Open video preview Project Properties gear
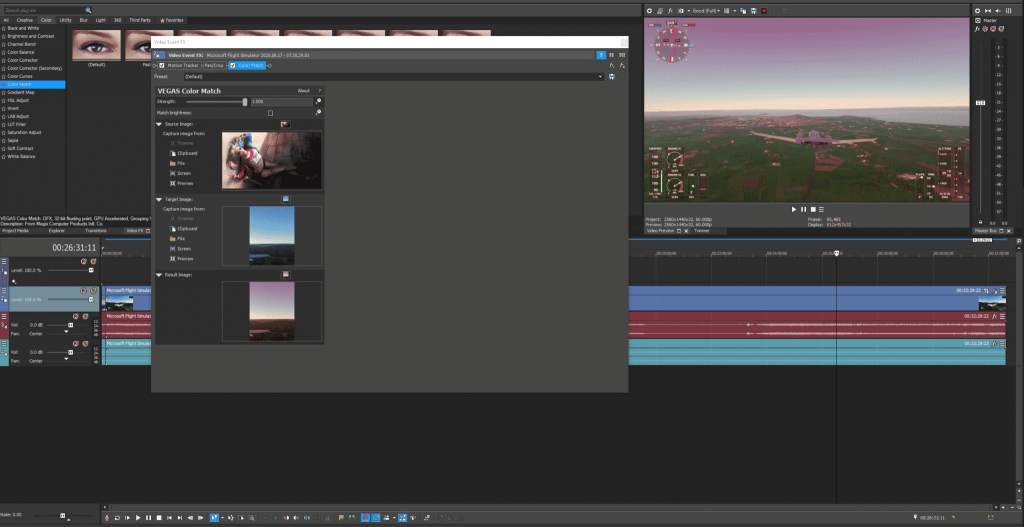Image resolution: width=1024 pixels, height=527 pixels. [x=648, y=10]
